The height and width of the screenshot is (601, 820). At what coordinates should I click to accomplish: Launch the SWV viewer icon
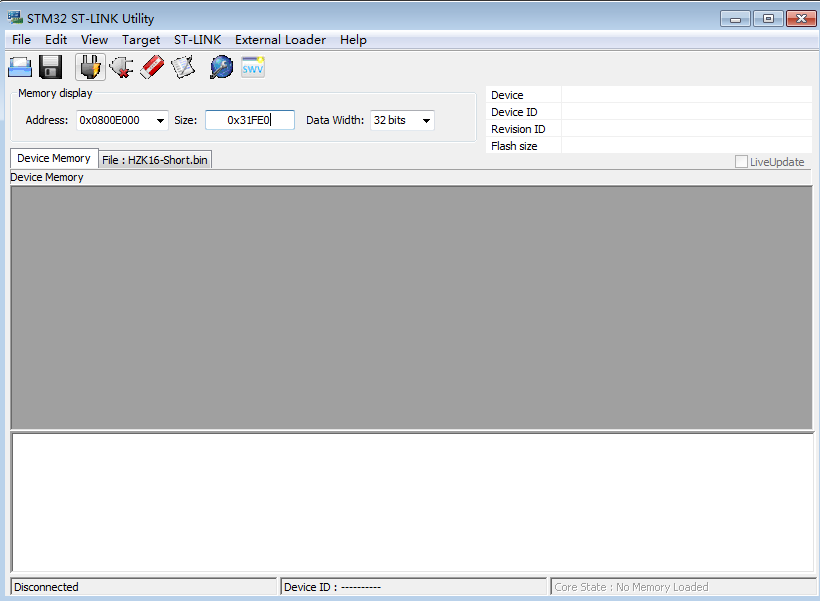[253, 67]
